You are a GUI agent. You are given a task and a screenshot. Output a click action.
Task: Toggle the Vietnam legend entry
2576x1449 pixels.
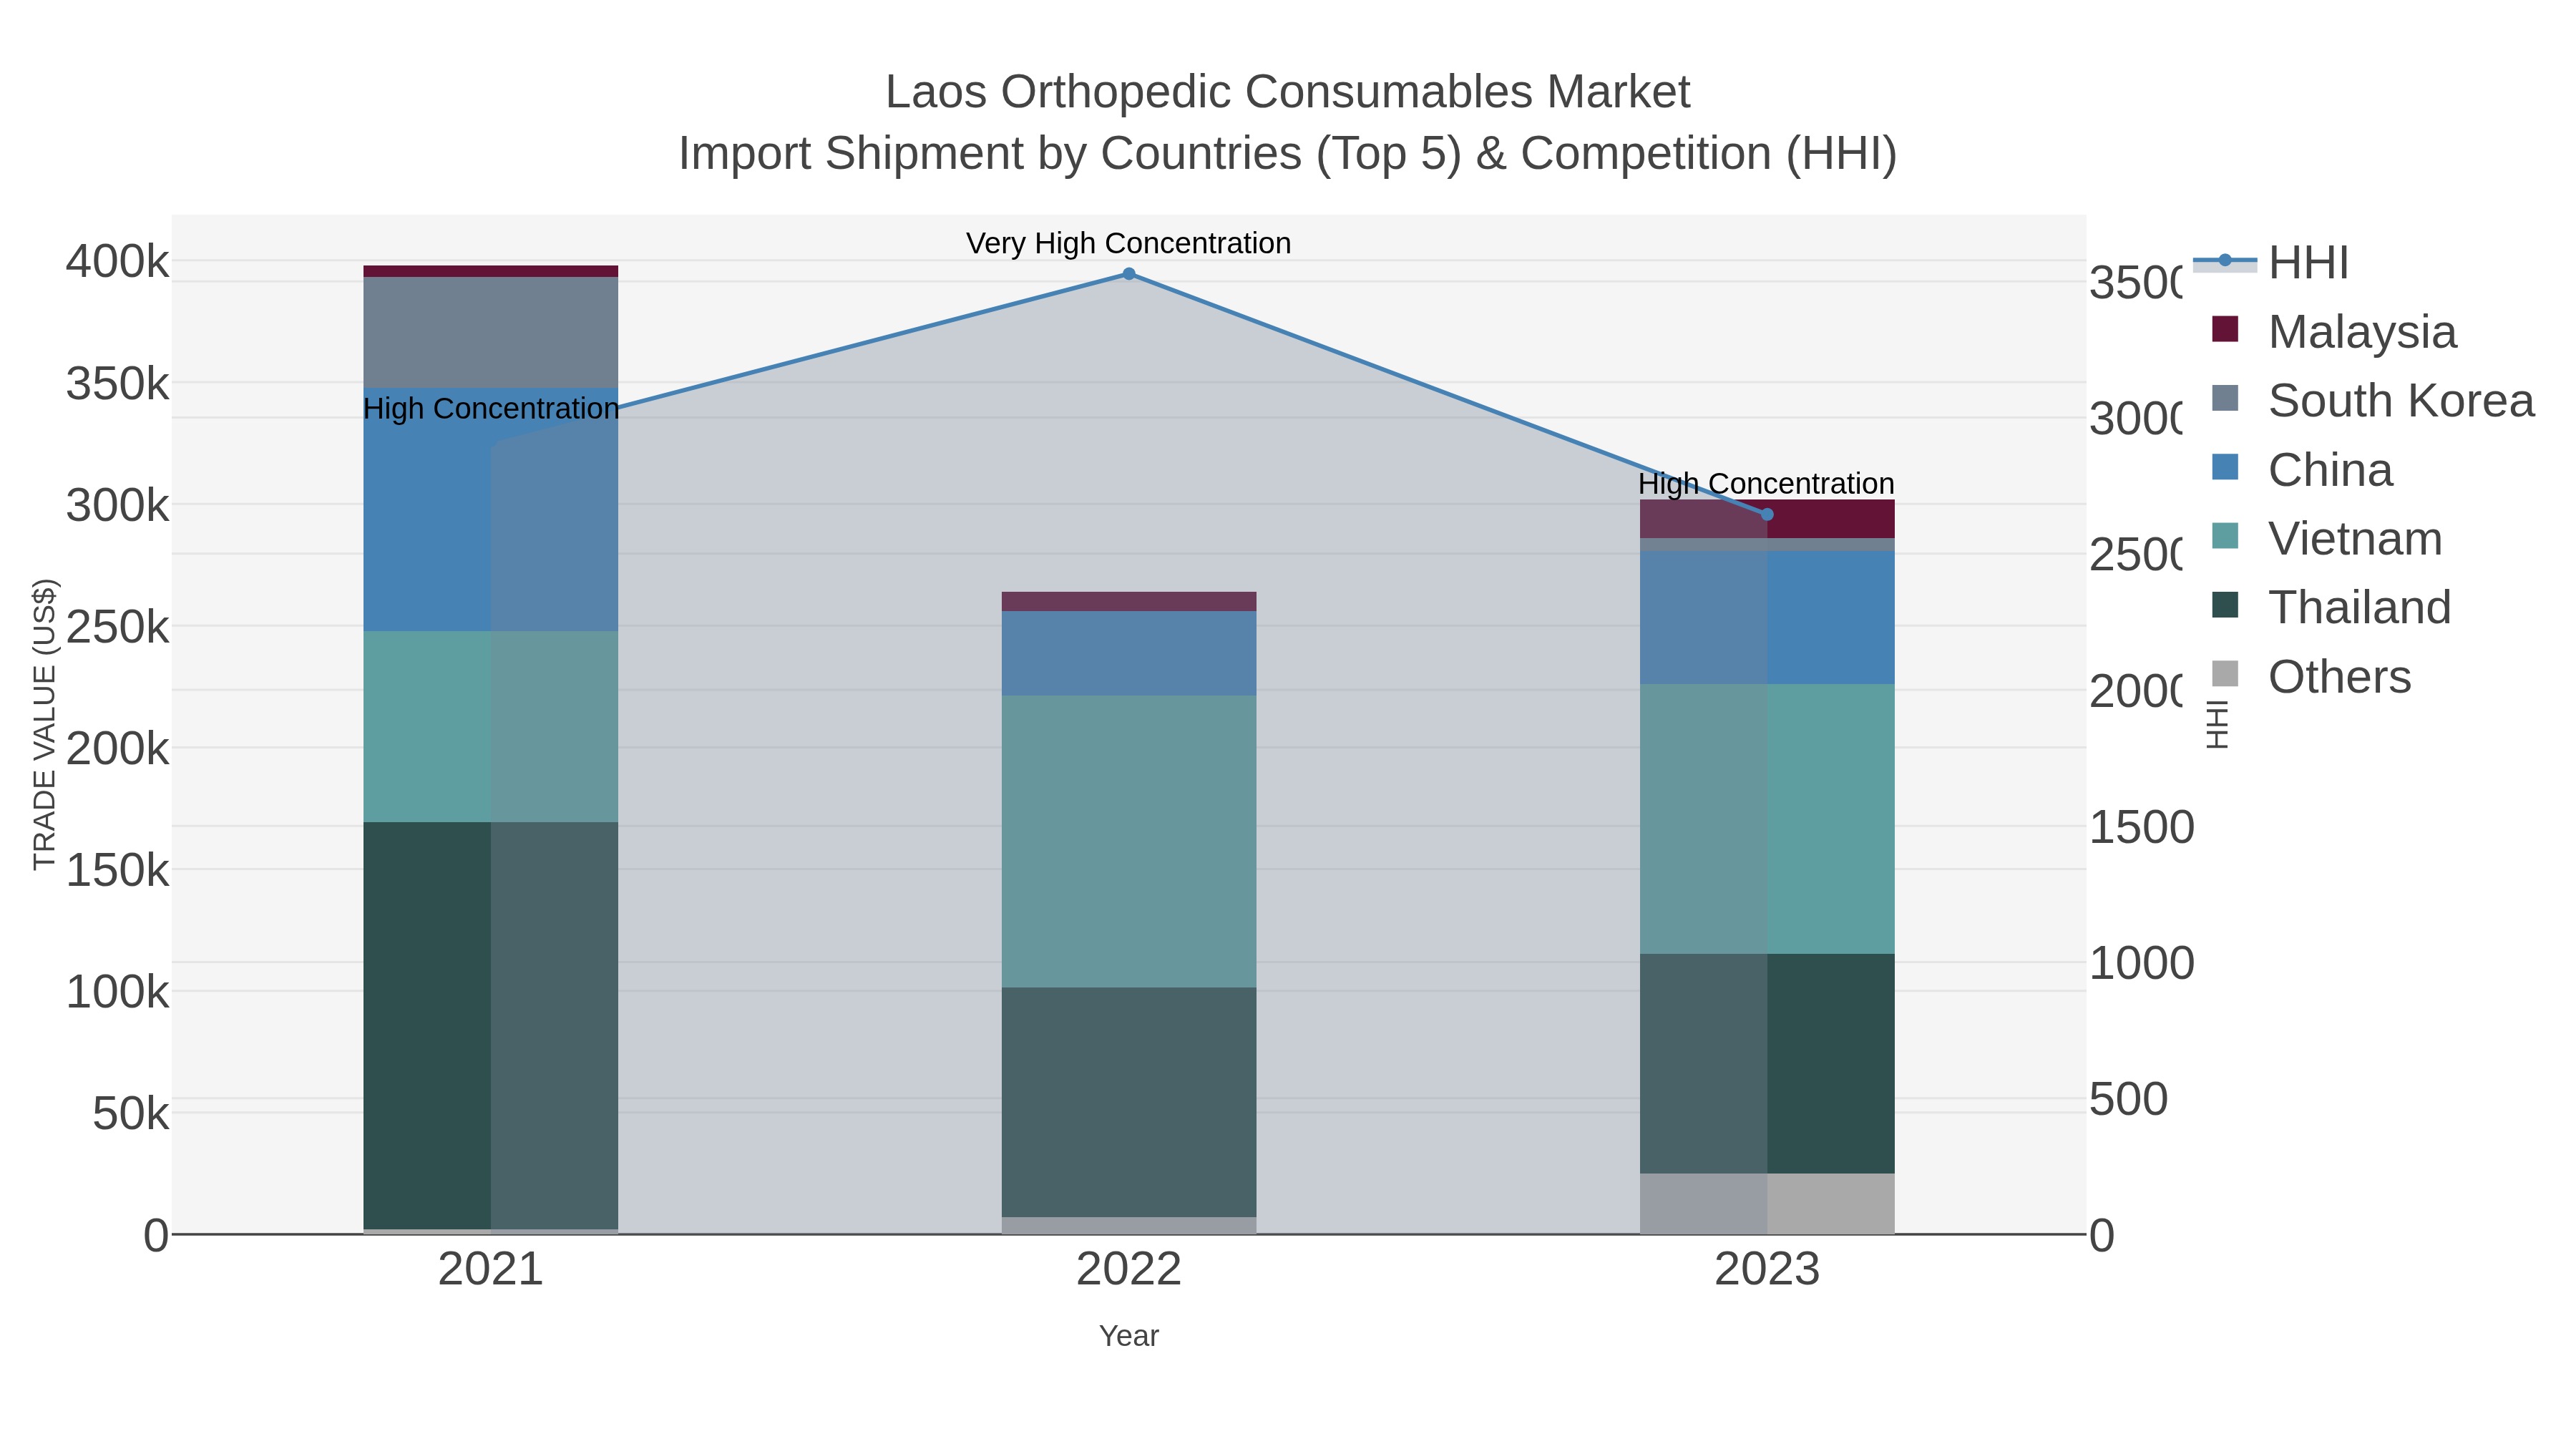[x=2327, y=539]
